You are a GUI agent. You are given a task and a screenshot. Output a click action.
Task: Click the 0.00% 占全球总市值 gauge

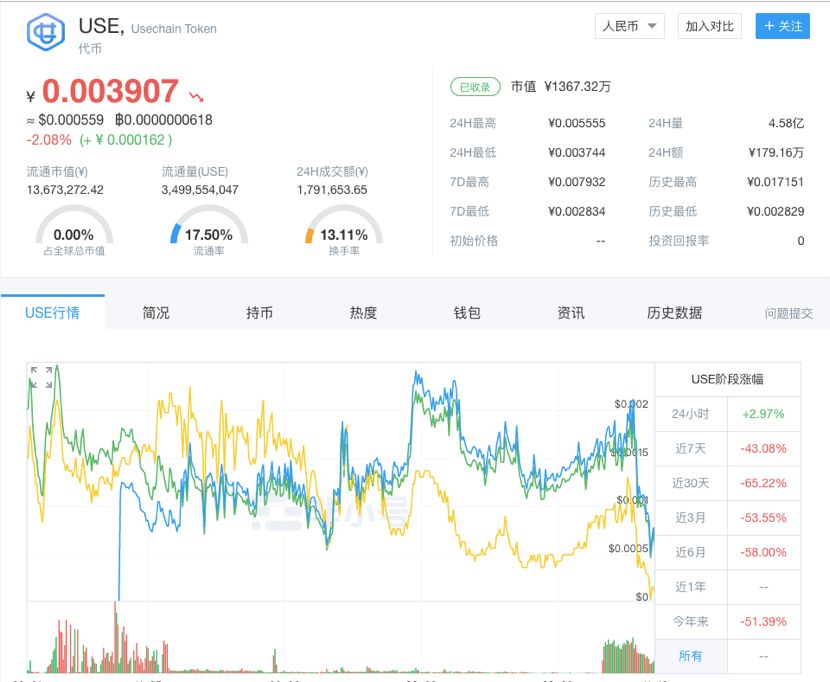[74, 230]
